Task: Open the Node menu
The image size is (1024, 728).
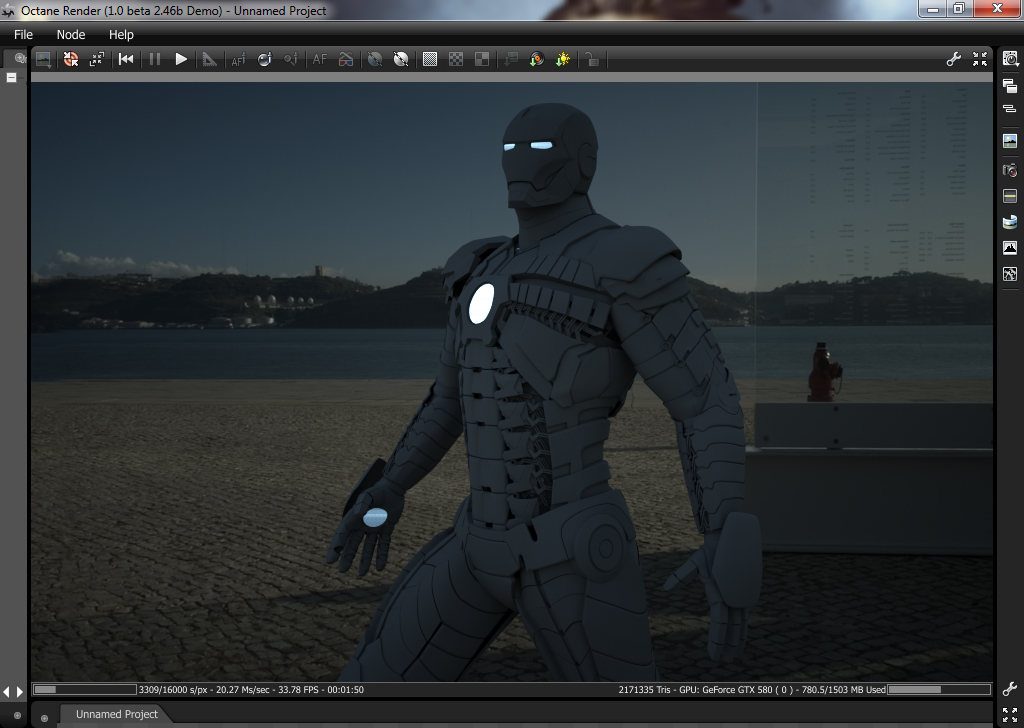Action: pyautogui.click(x=71, y=34)
